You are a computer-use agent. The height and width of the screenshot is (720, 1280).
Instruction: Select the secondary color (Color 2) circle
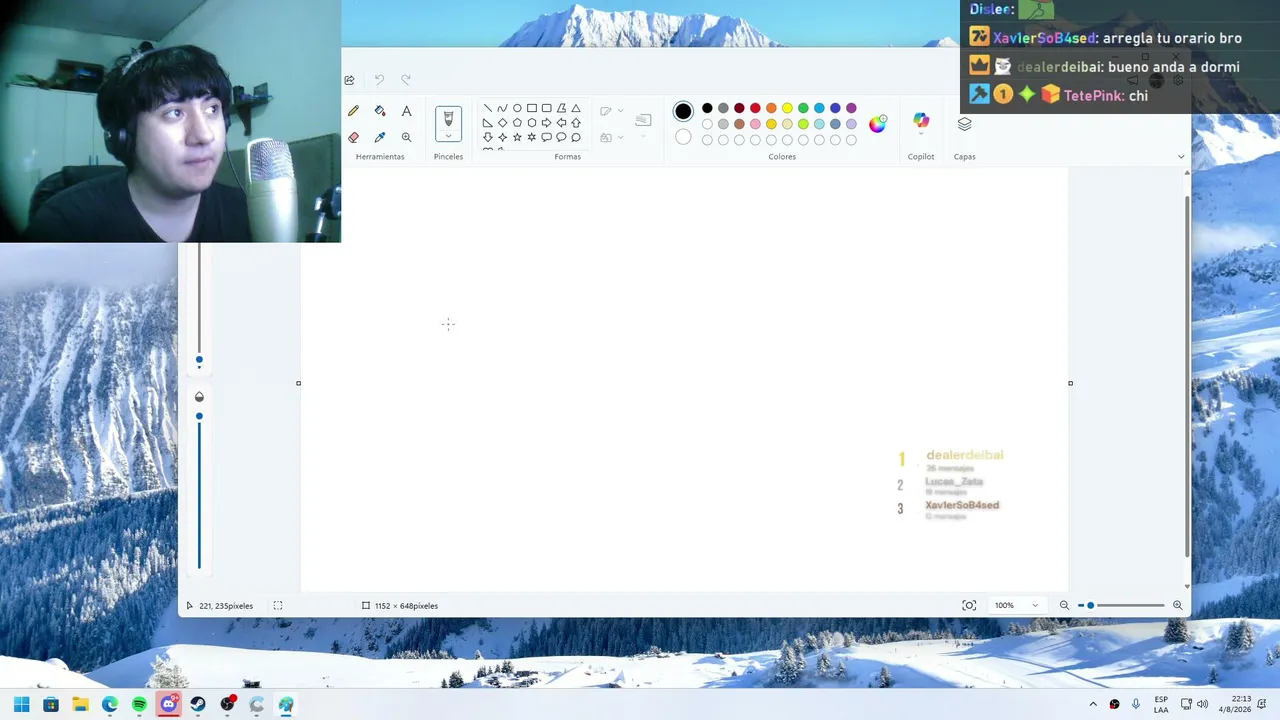[x=683, y=137]
